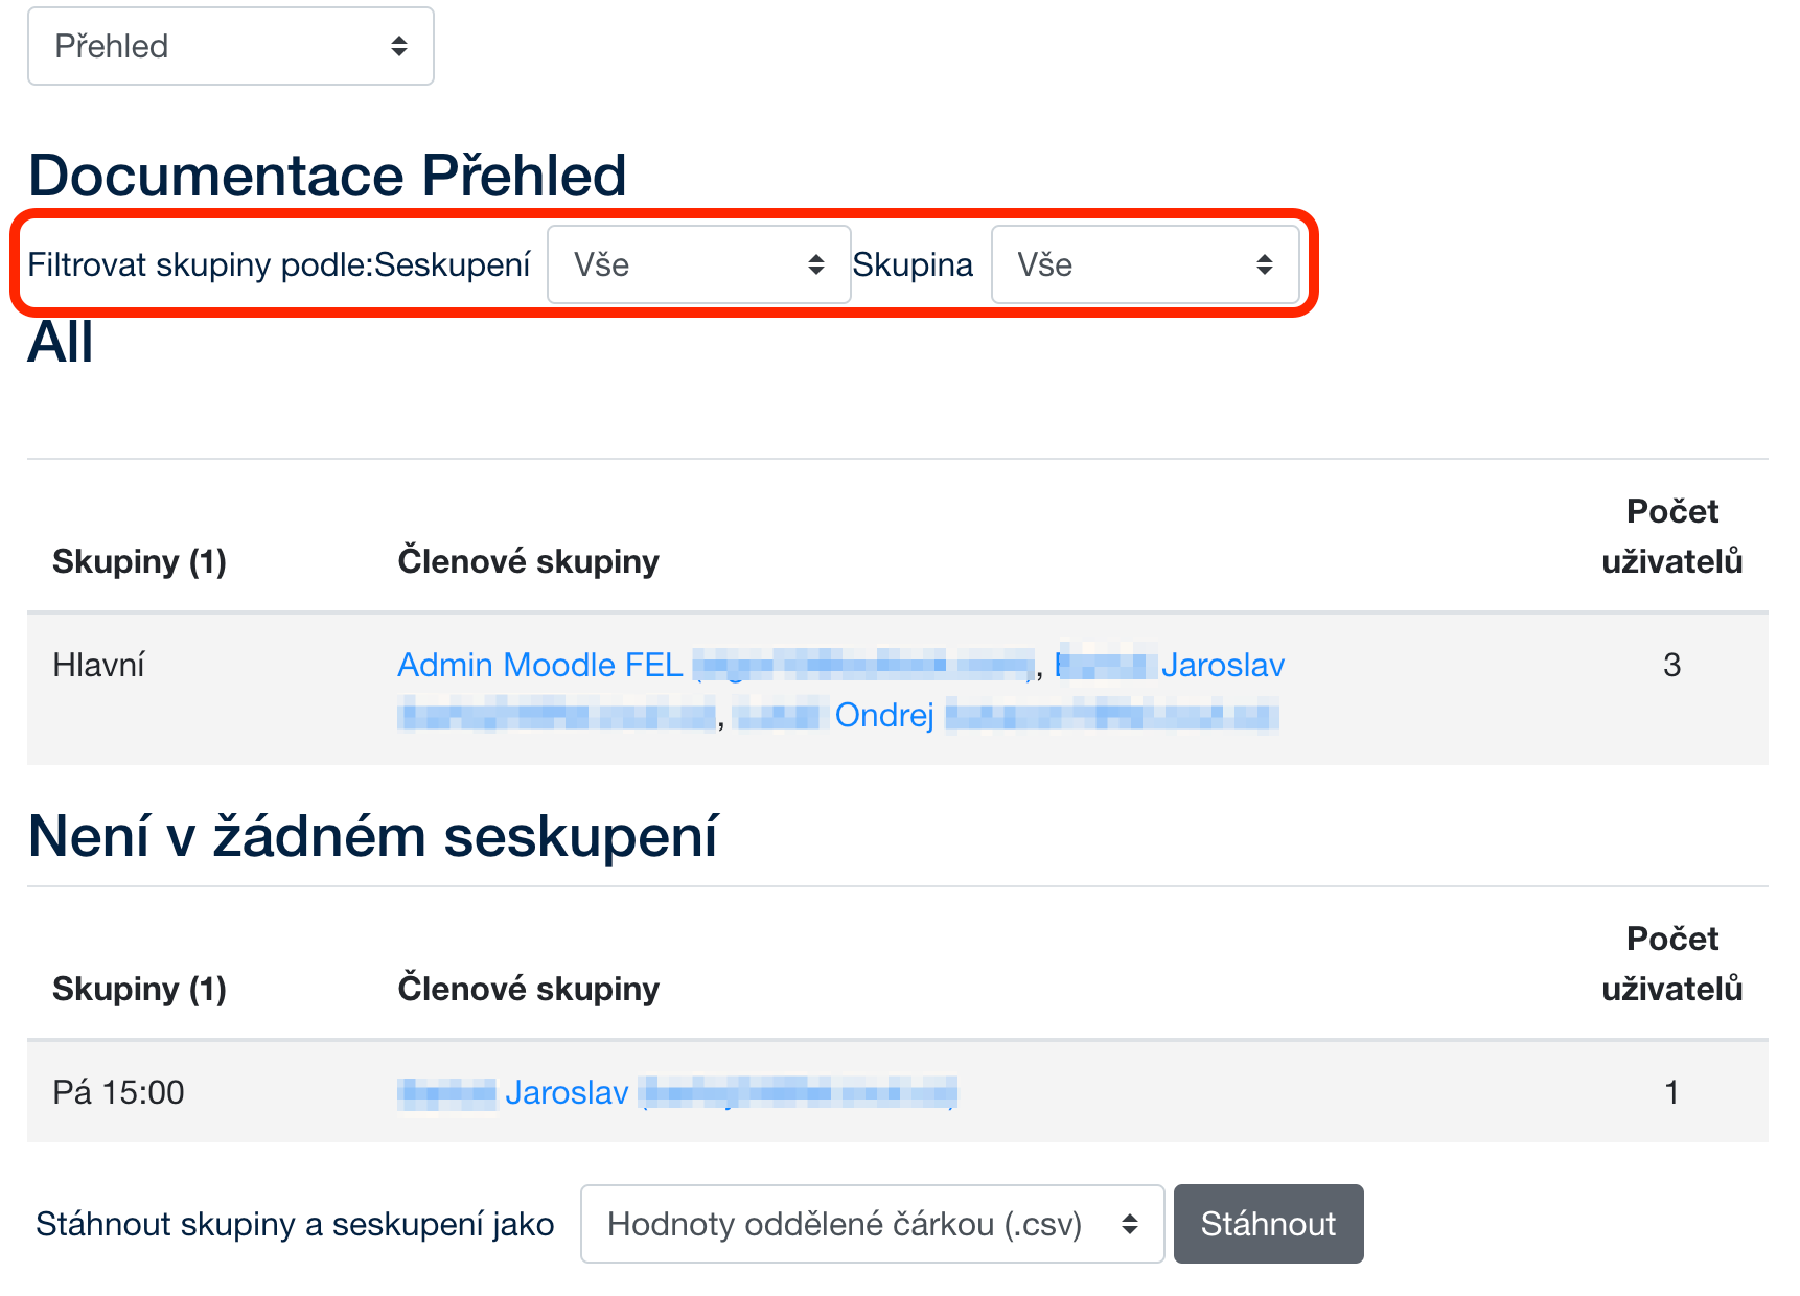Open the Admin Moodle FEL user link
The height and width of the screenshot is (1296, 1800).
(x=540, y=665)
